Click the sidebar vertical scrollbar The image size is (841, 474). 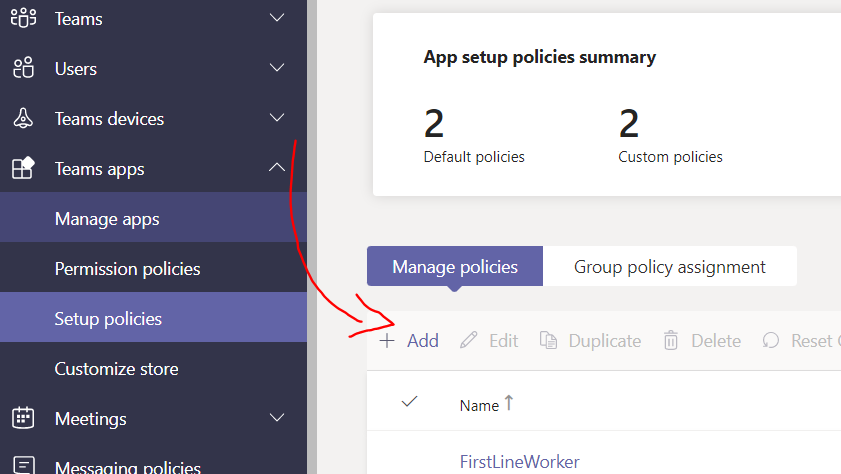click(x=312, y=237)
